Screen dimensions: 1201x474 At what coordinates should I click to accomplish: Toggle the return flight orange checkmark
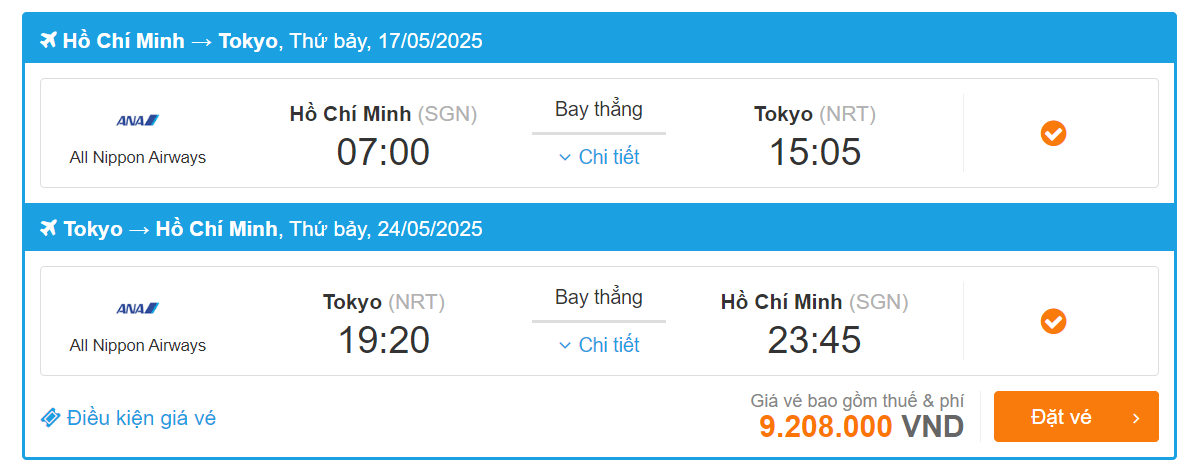(1053, 321)
